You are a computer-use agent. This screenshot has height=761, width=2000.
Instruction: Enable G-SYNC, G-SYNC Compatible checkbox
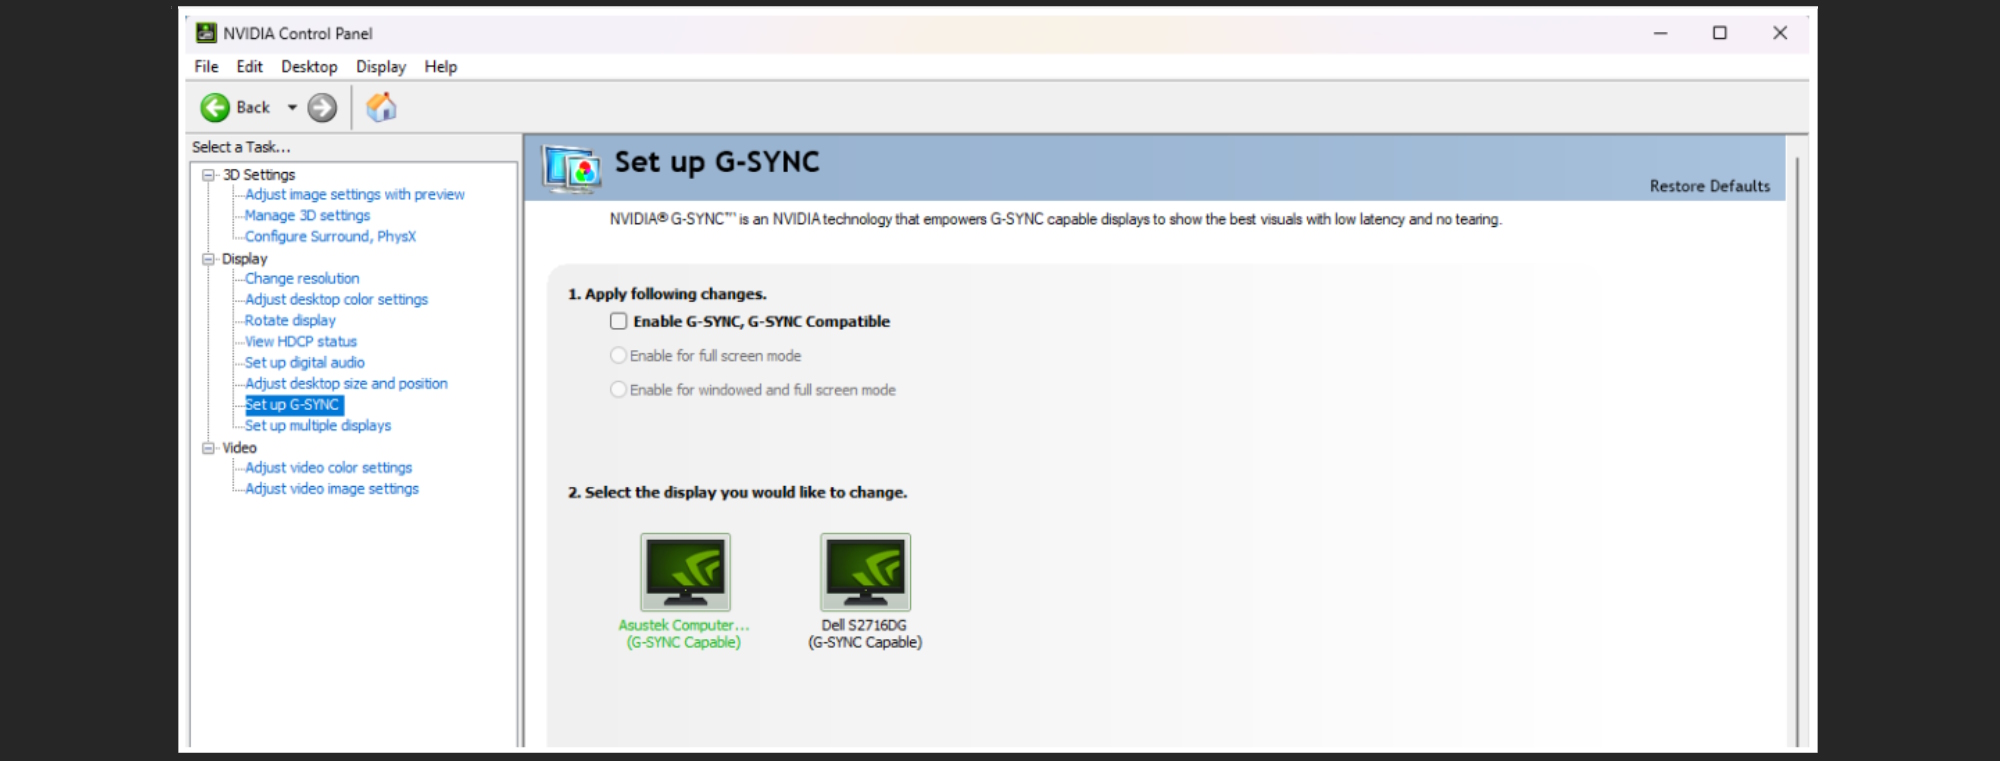(618, 321)
